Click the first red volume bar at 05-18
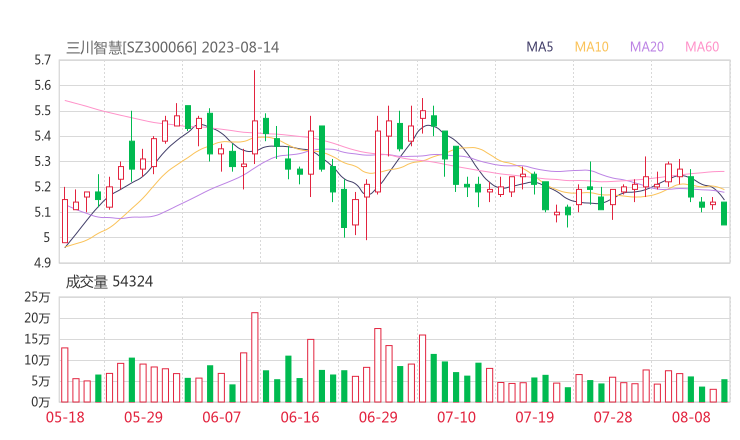 (65, 375)
